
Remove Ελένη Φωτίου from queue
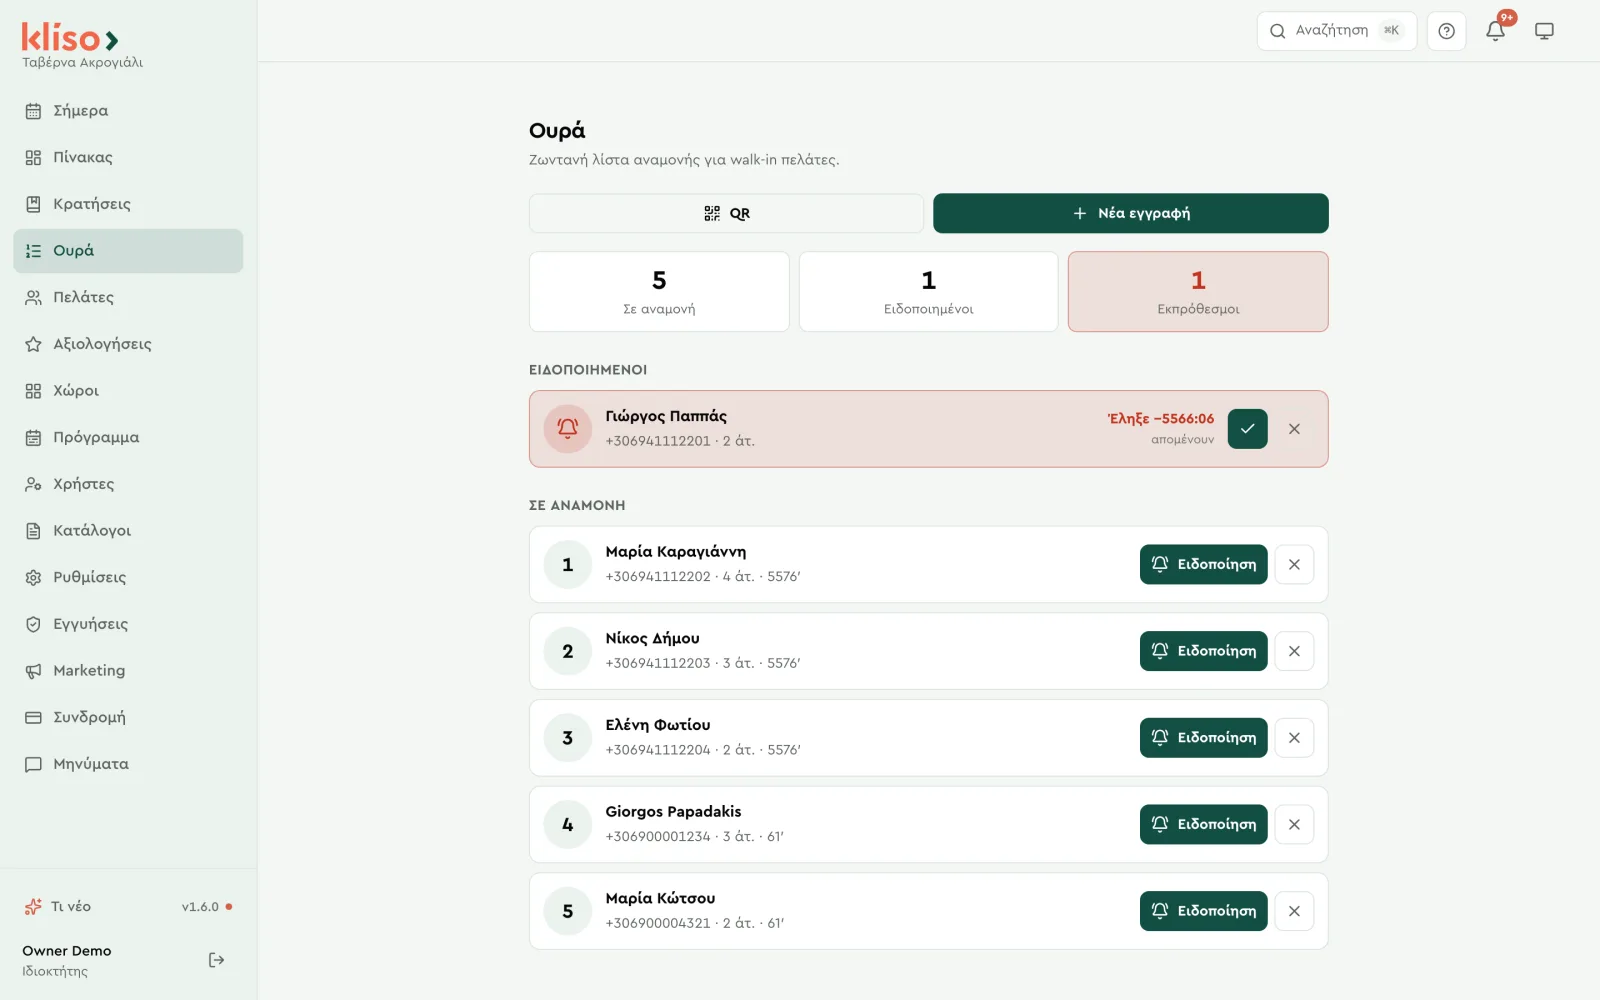coord(1294,738)
